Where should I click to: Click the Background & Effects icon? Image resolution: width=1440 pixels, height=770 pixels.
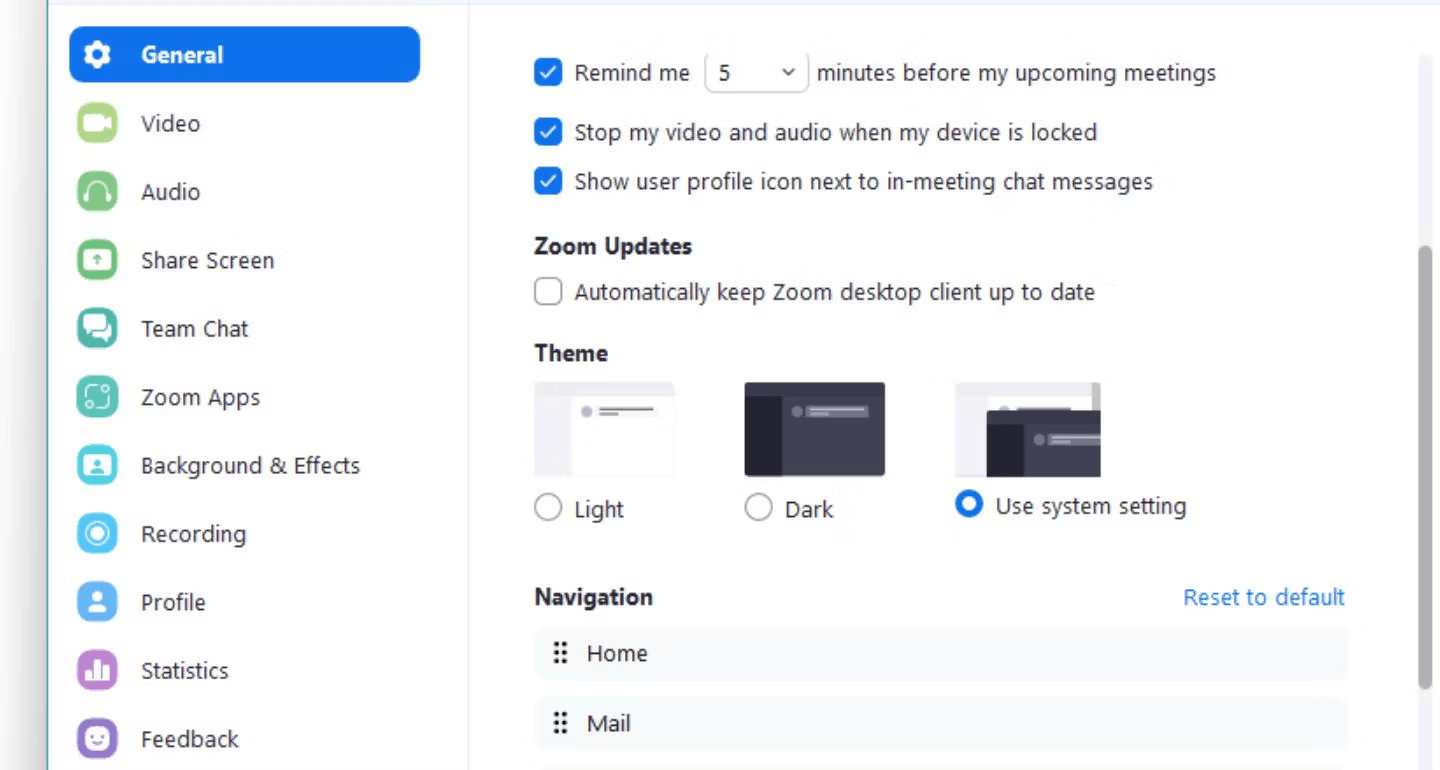(x=97, y=466)
